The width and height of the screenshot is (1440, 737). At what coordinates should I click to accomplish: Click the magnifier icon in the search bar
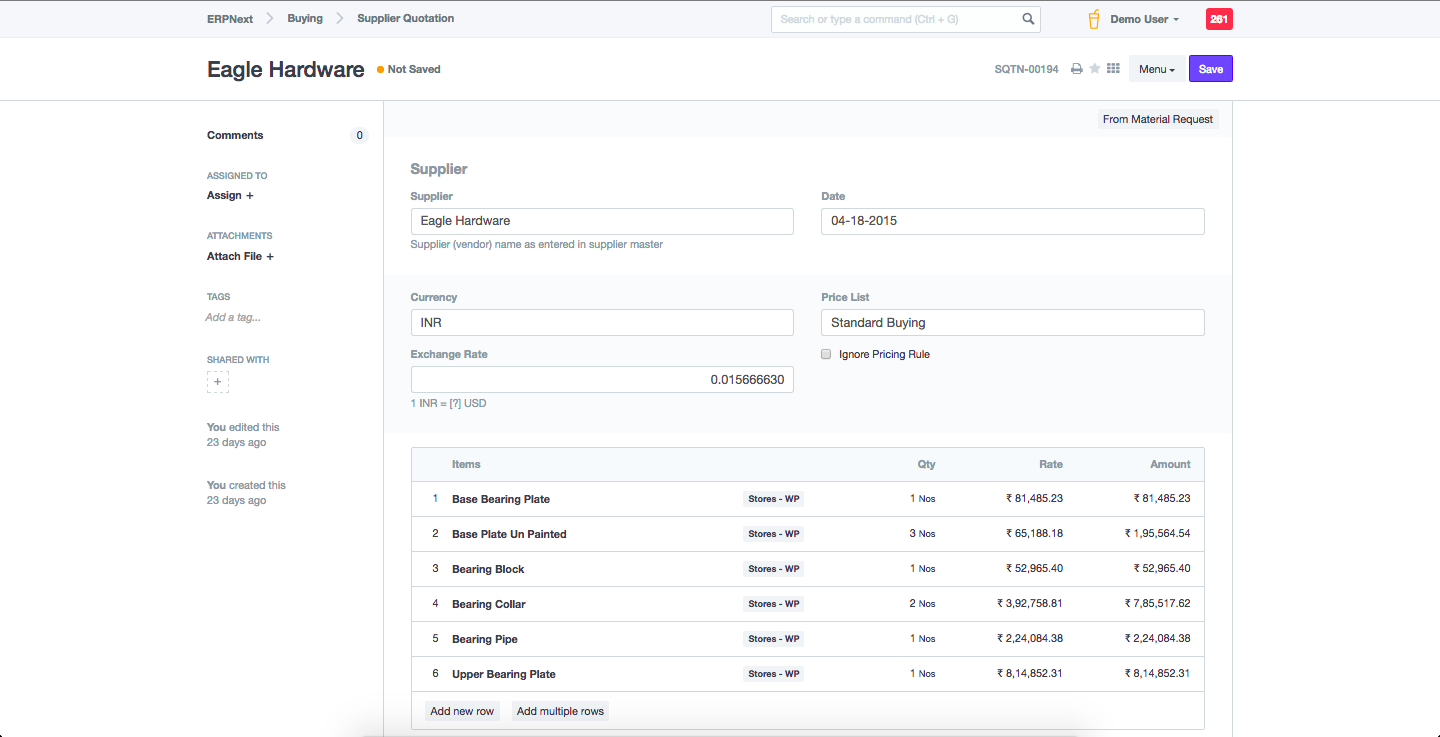1028,19
